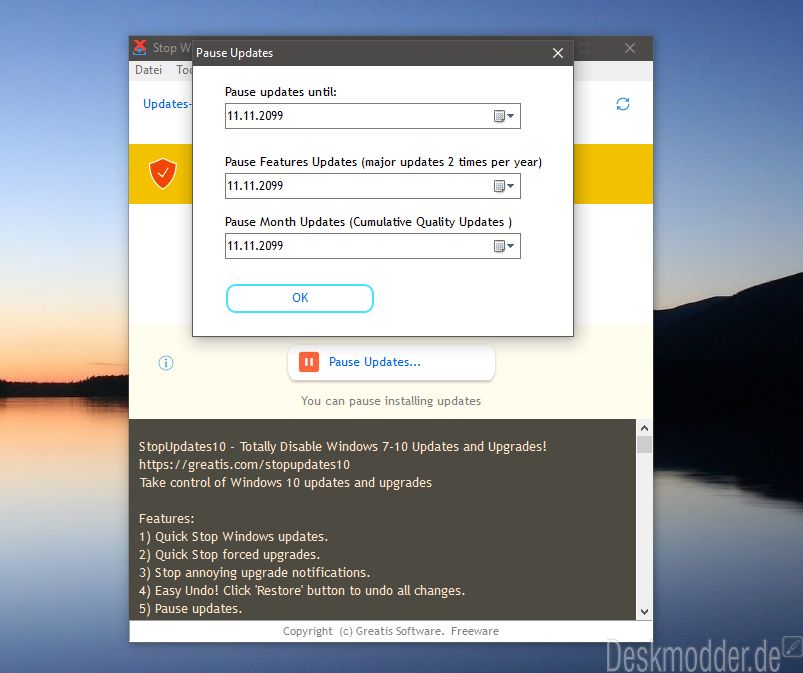Click the orange shield status icon
The height and width of the screenshot is (673, 803).
pyautogui.click(x=163, y=173)
